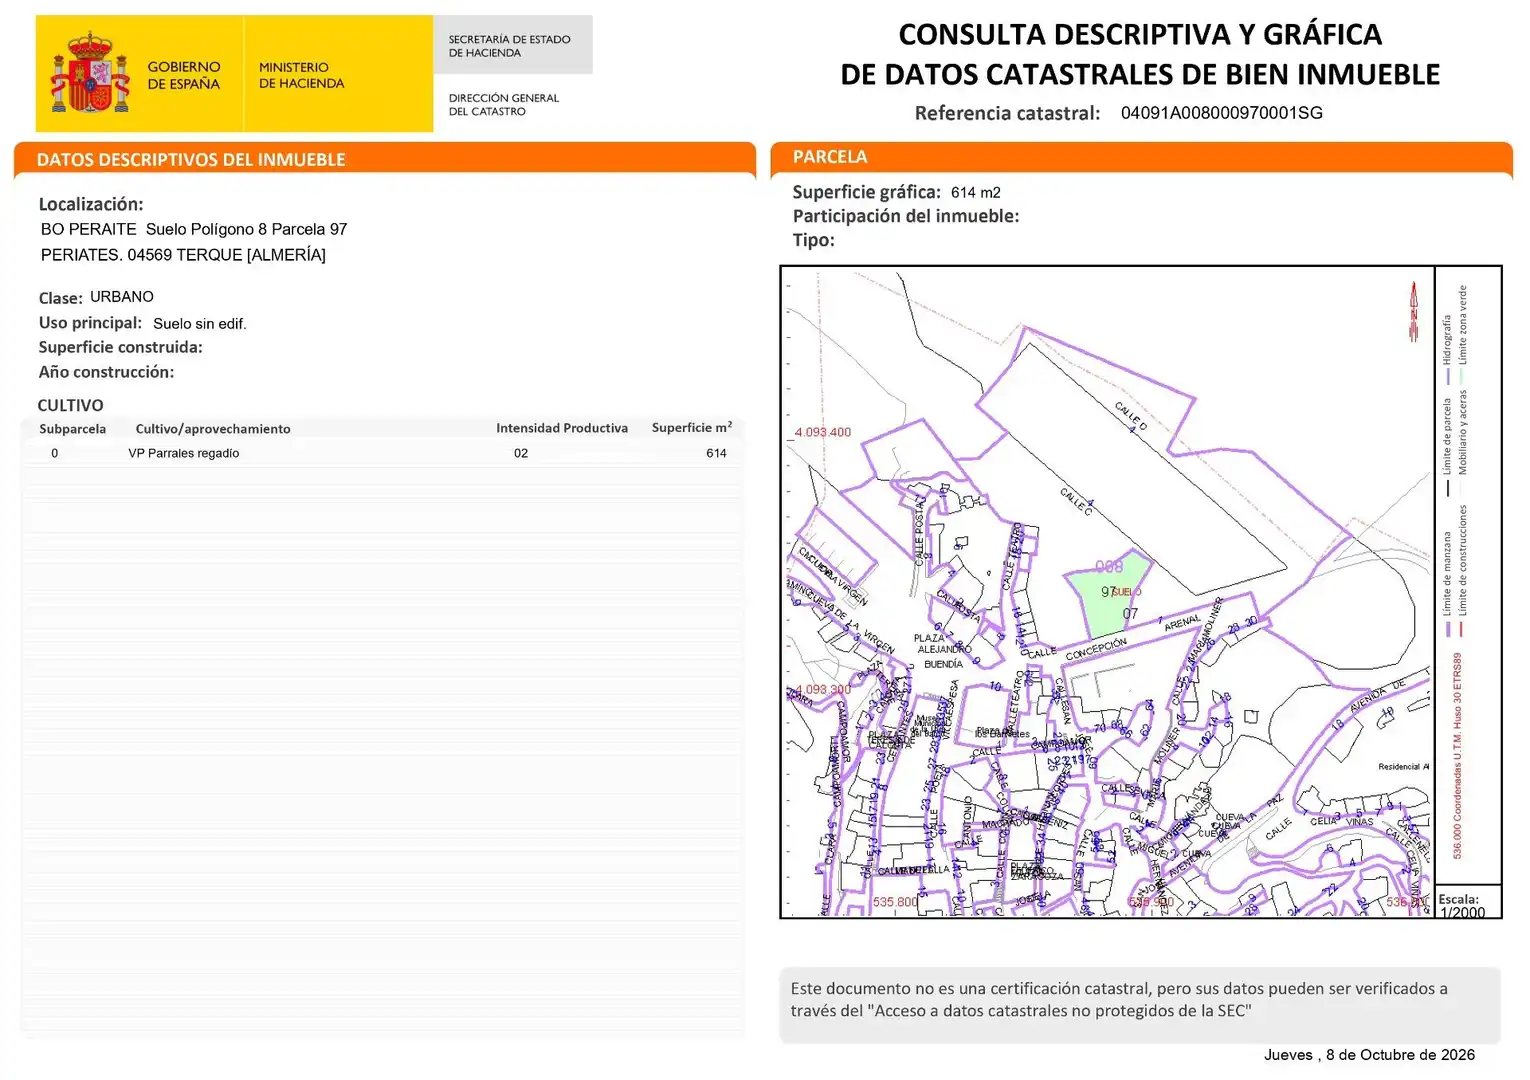This screenshot has height=1080, width=1530.
Task: Click the cadastral reference 04091A008000970001SG
Action: 1222,113
